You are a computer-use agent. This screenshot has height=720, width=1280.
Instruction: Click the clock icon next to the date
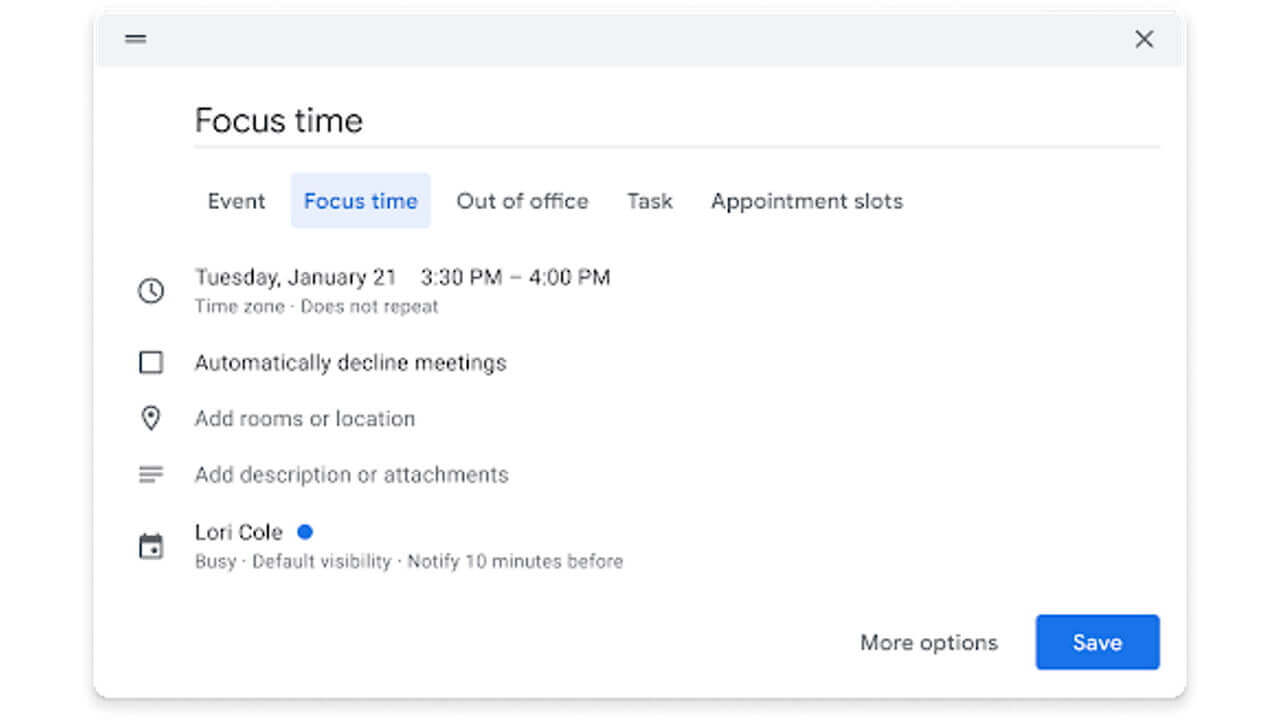pyautogui.click(x=151, y=290)
